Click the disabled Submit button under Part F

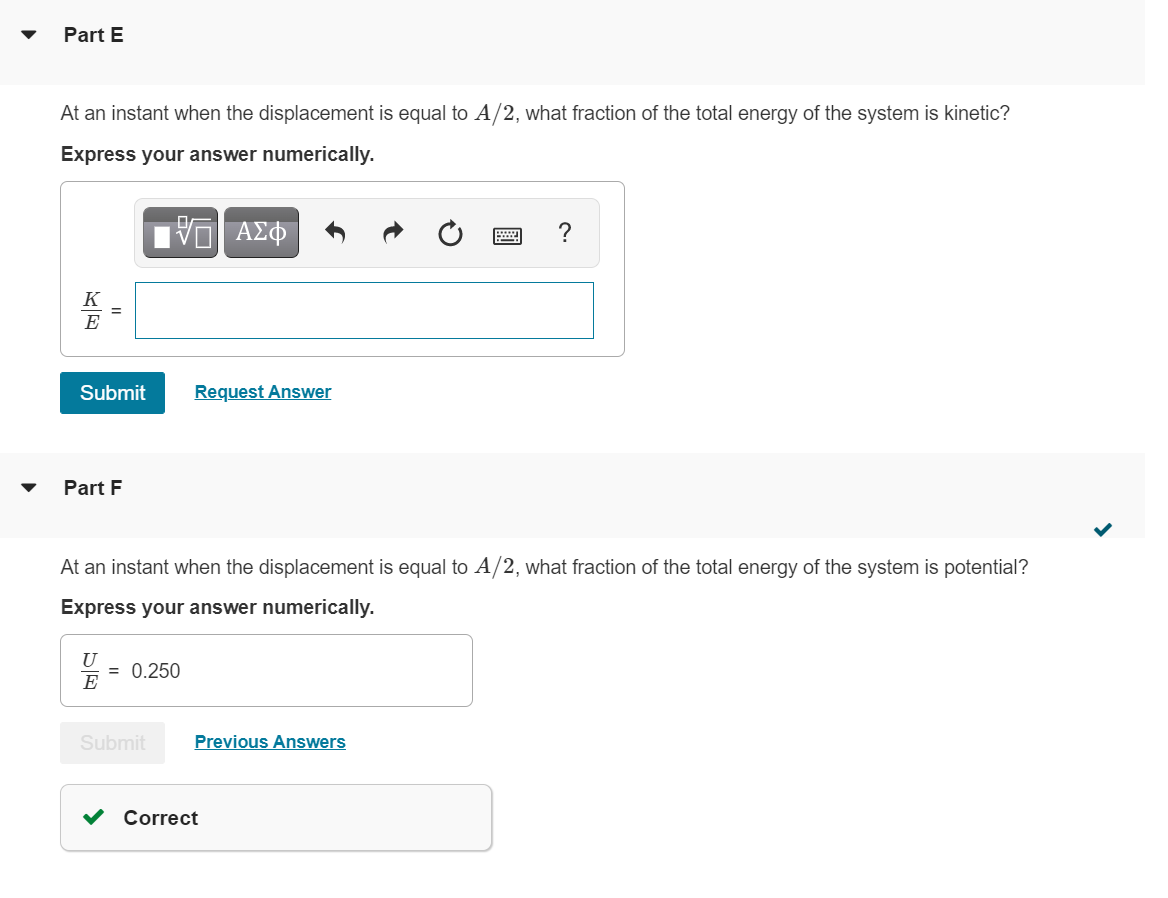coord(112,742)
